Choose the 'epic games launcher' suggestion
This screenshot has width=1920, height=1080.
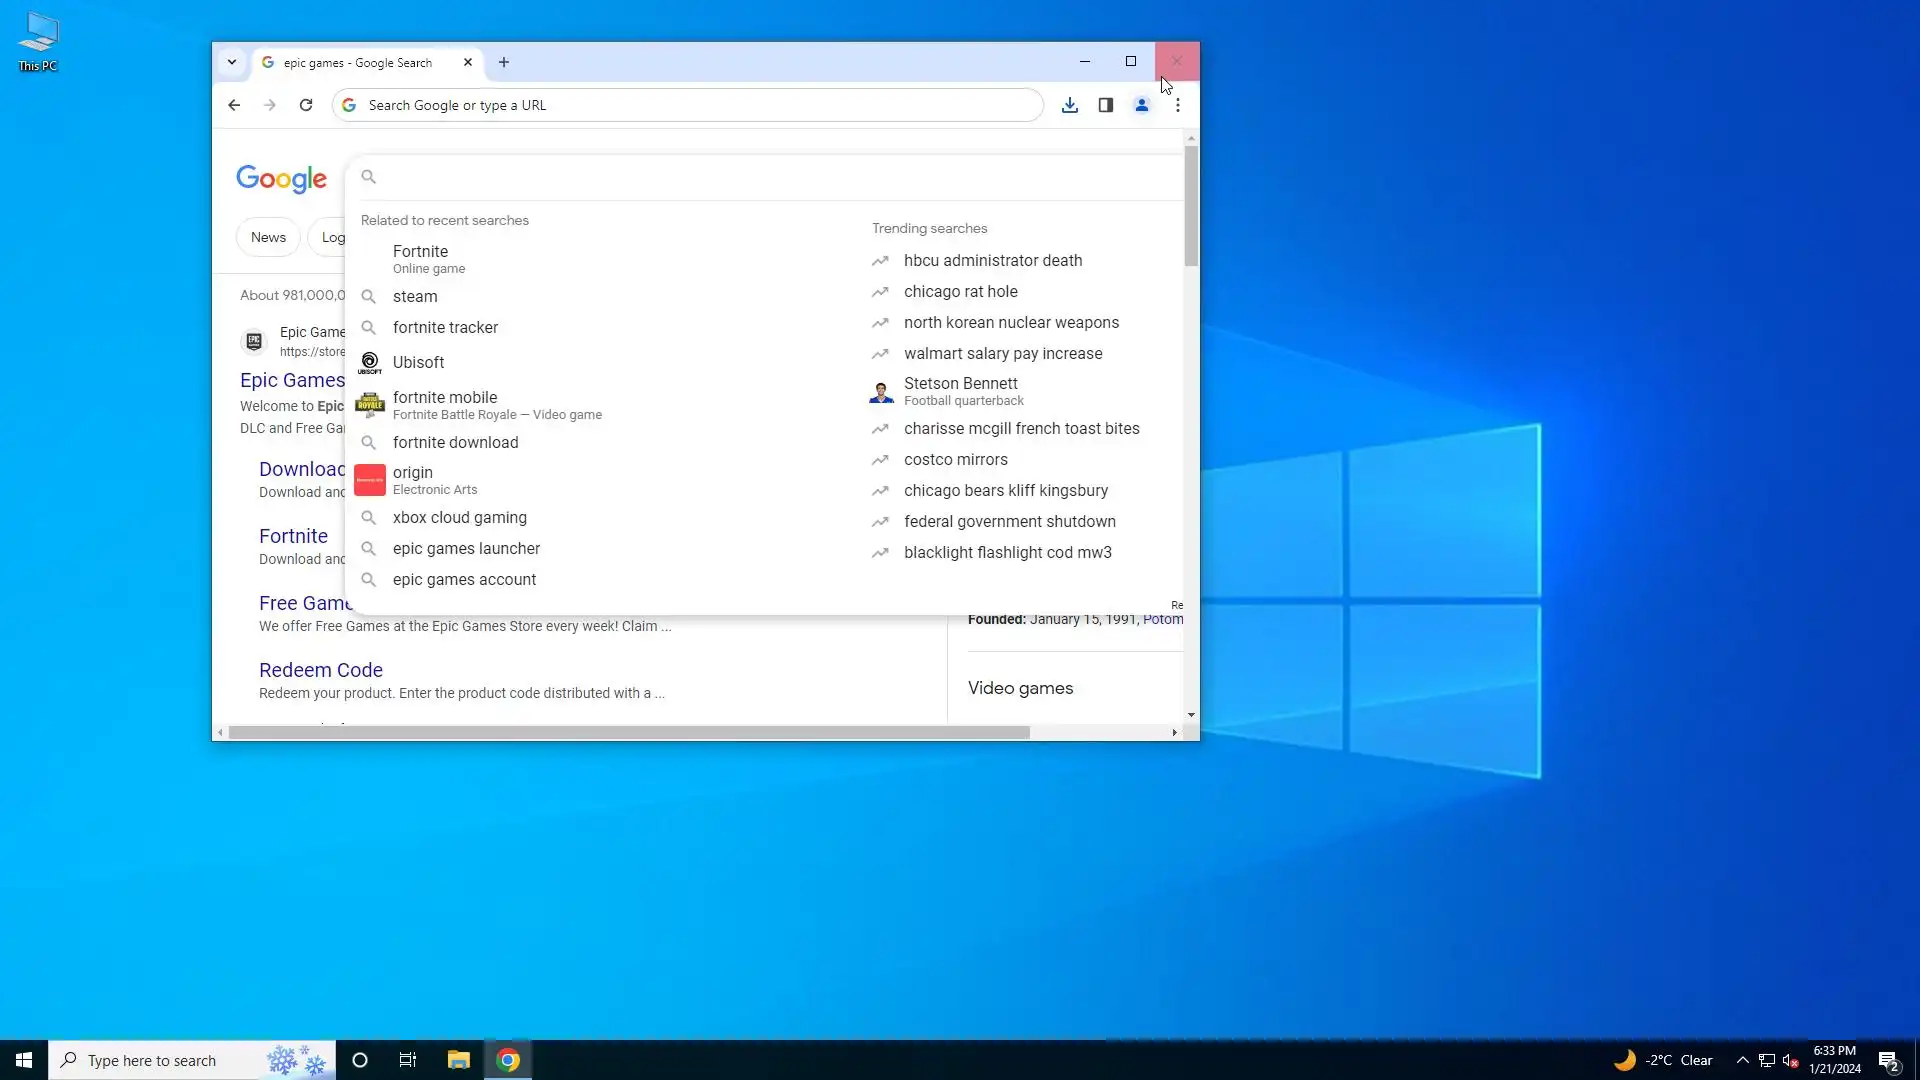click(466, 548)
